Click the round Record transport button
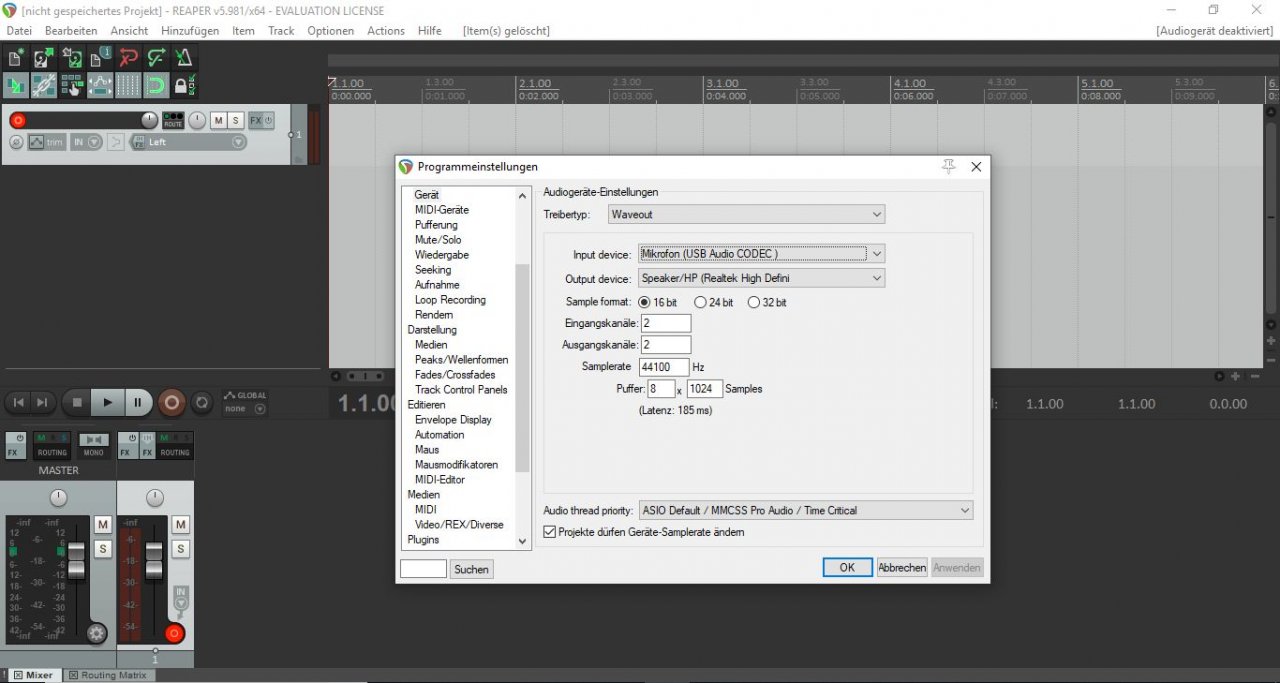 172,402
